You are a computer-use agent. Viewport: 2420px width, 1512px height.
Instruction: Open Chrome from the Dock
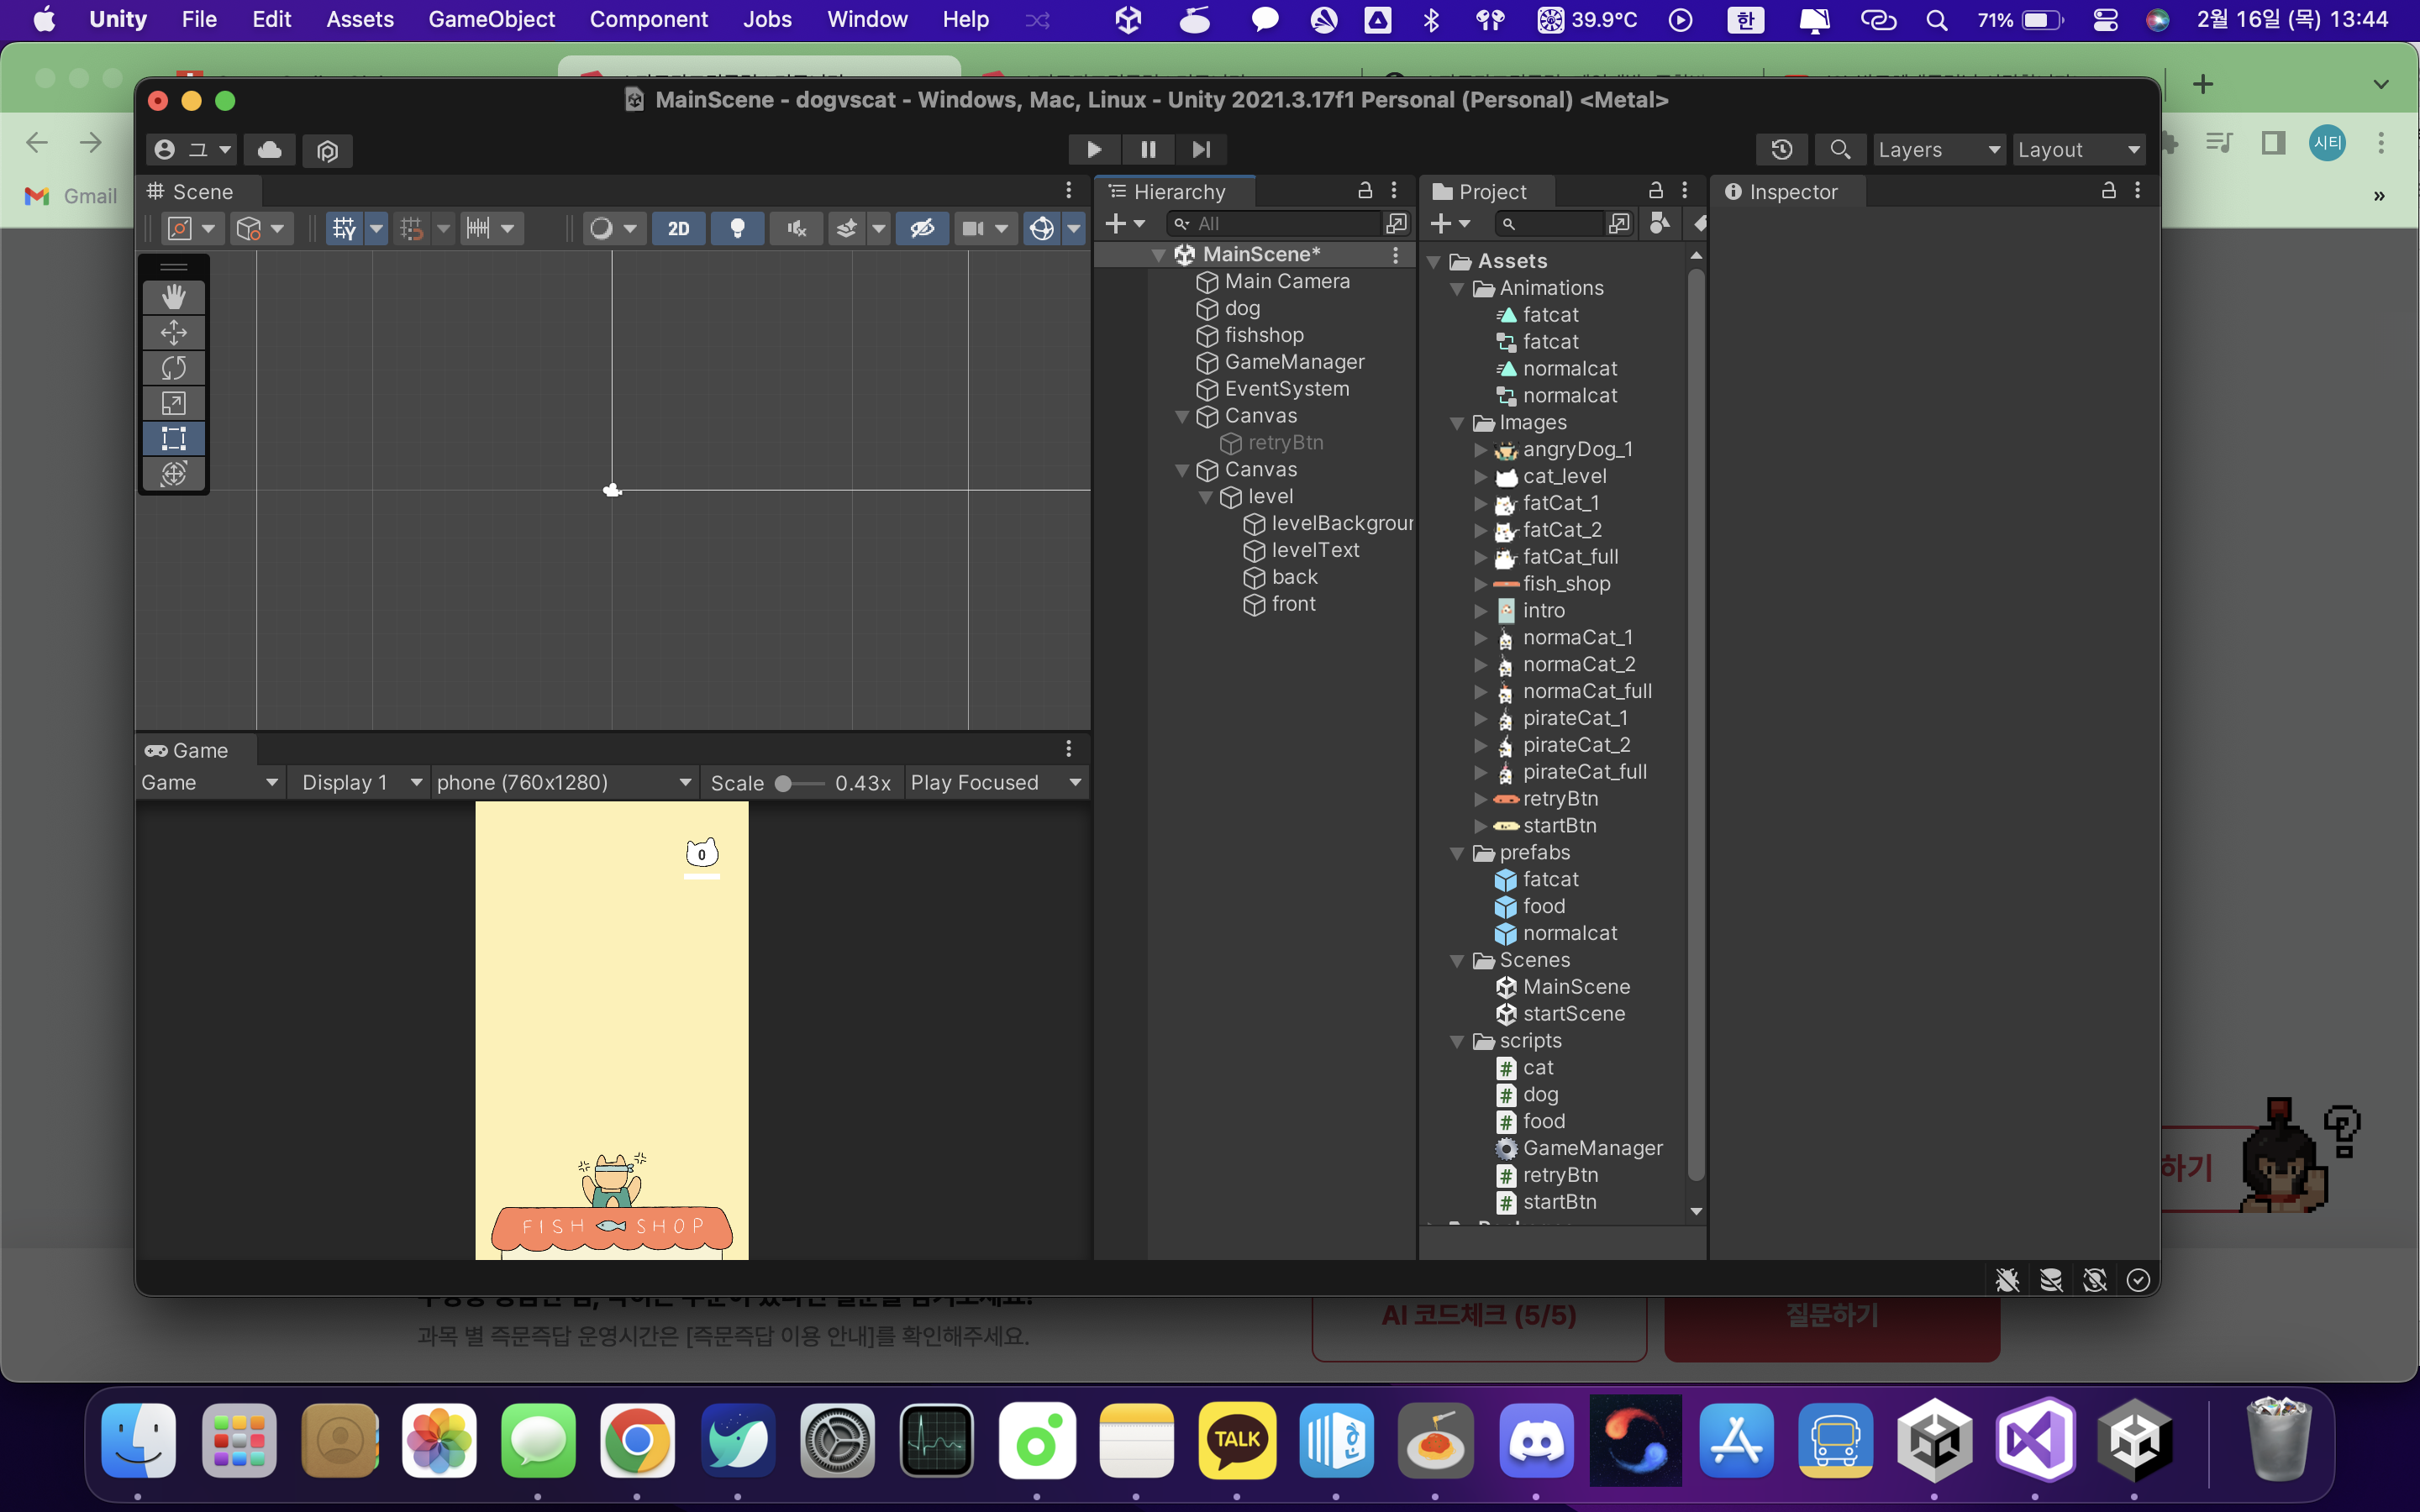tap(637, 1441)
